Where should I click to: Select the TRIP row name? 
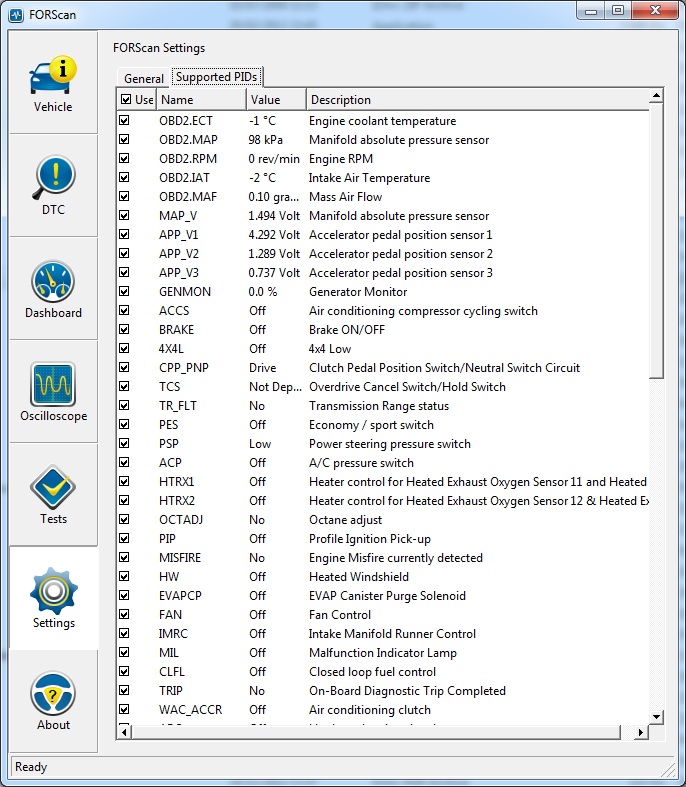[x=171, y=691]
